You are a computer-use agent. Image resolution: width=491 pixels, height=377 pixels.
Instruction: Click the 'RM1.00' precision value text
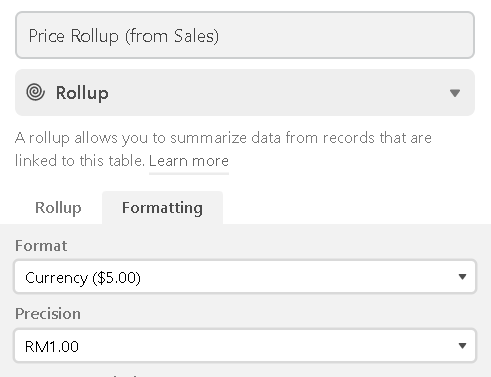(52, 347)
